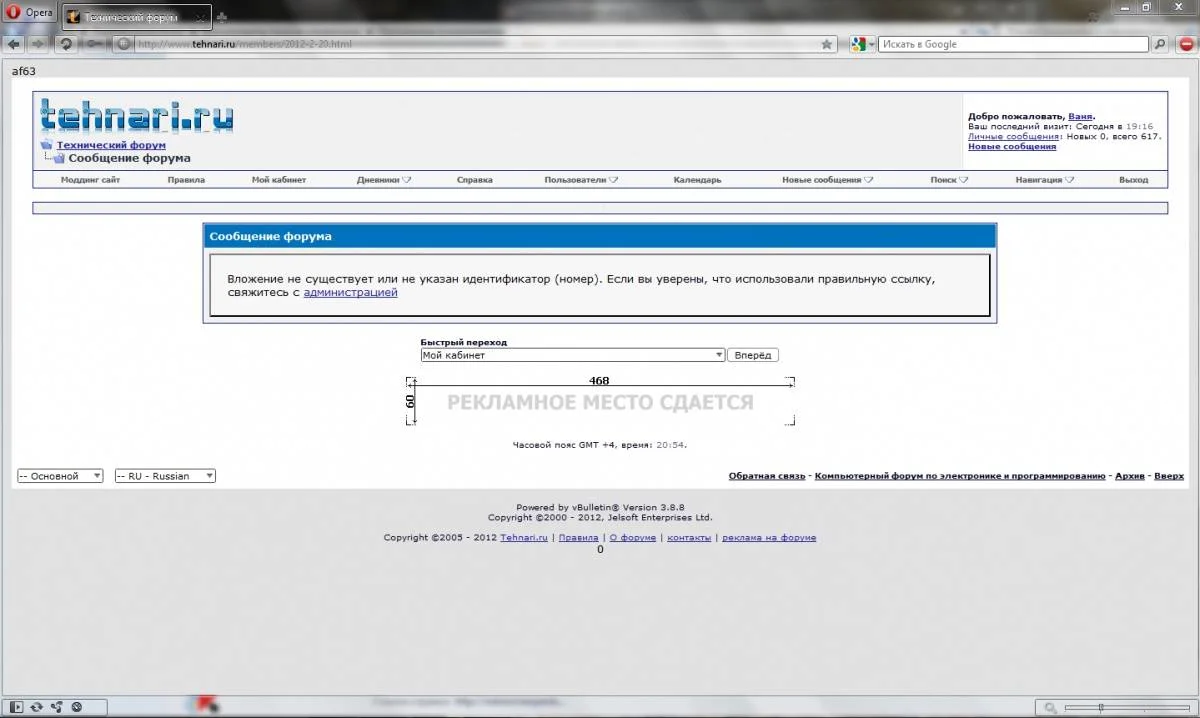Open the Основной style selector dropdown
The height and width of the screenshot is (718, 1200).
60,476
